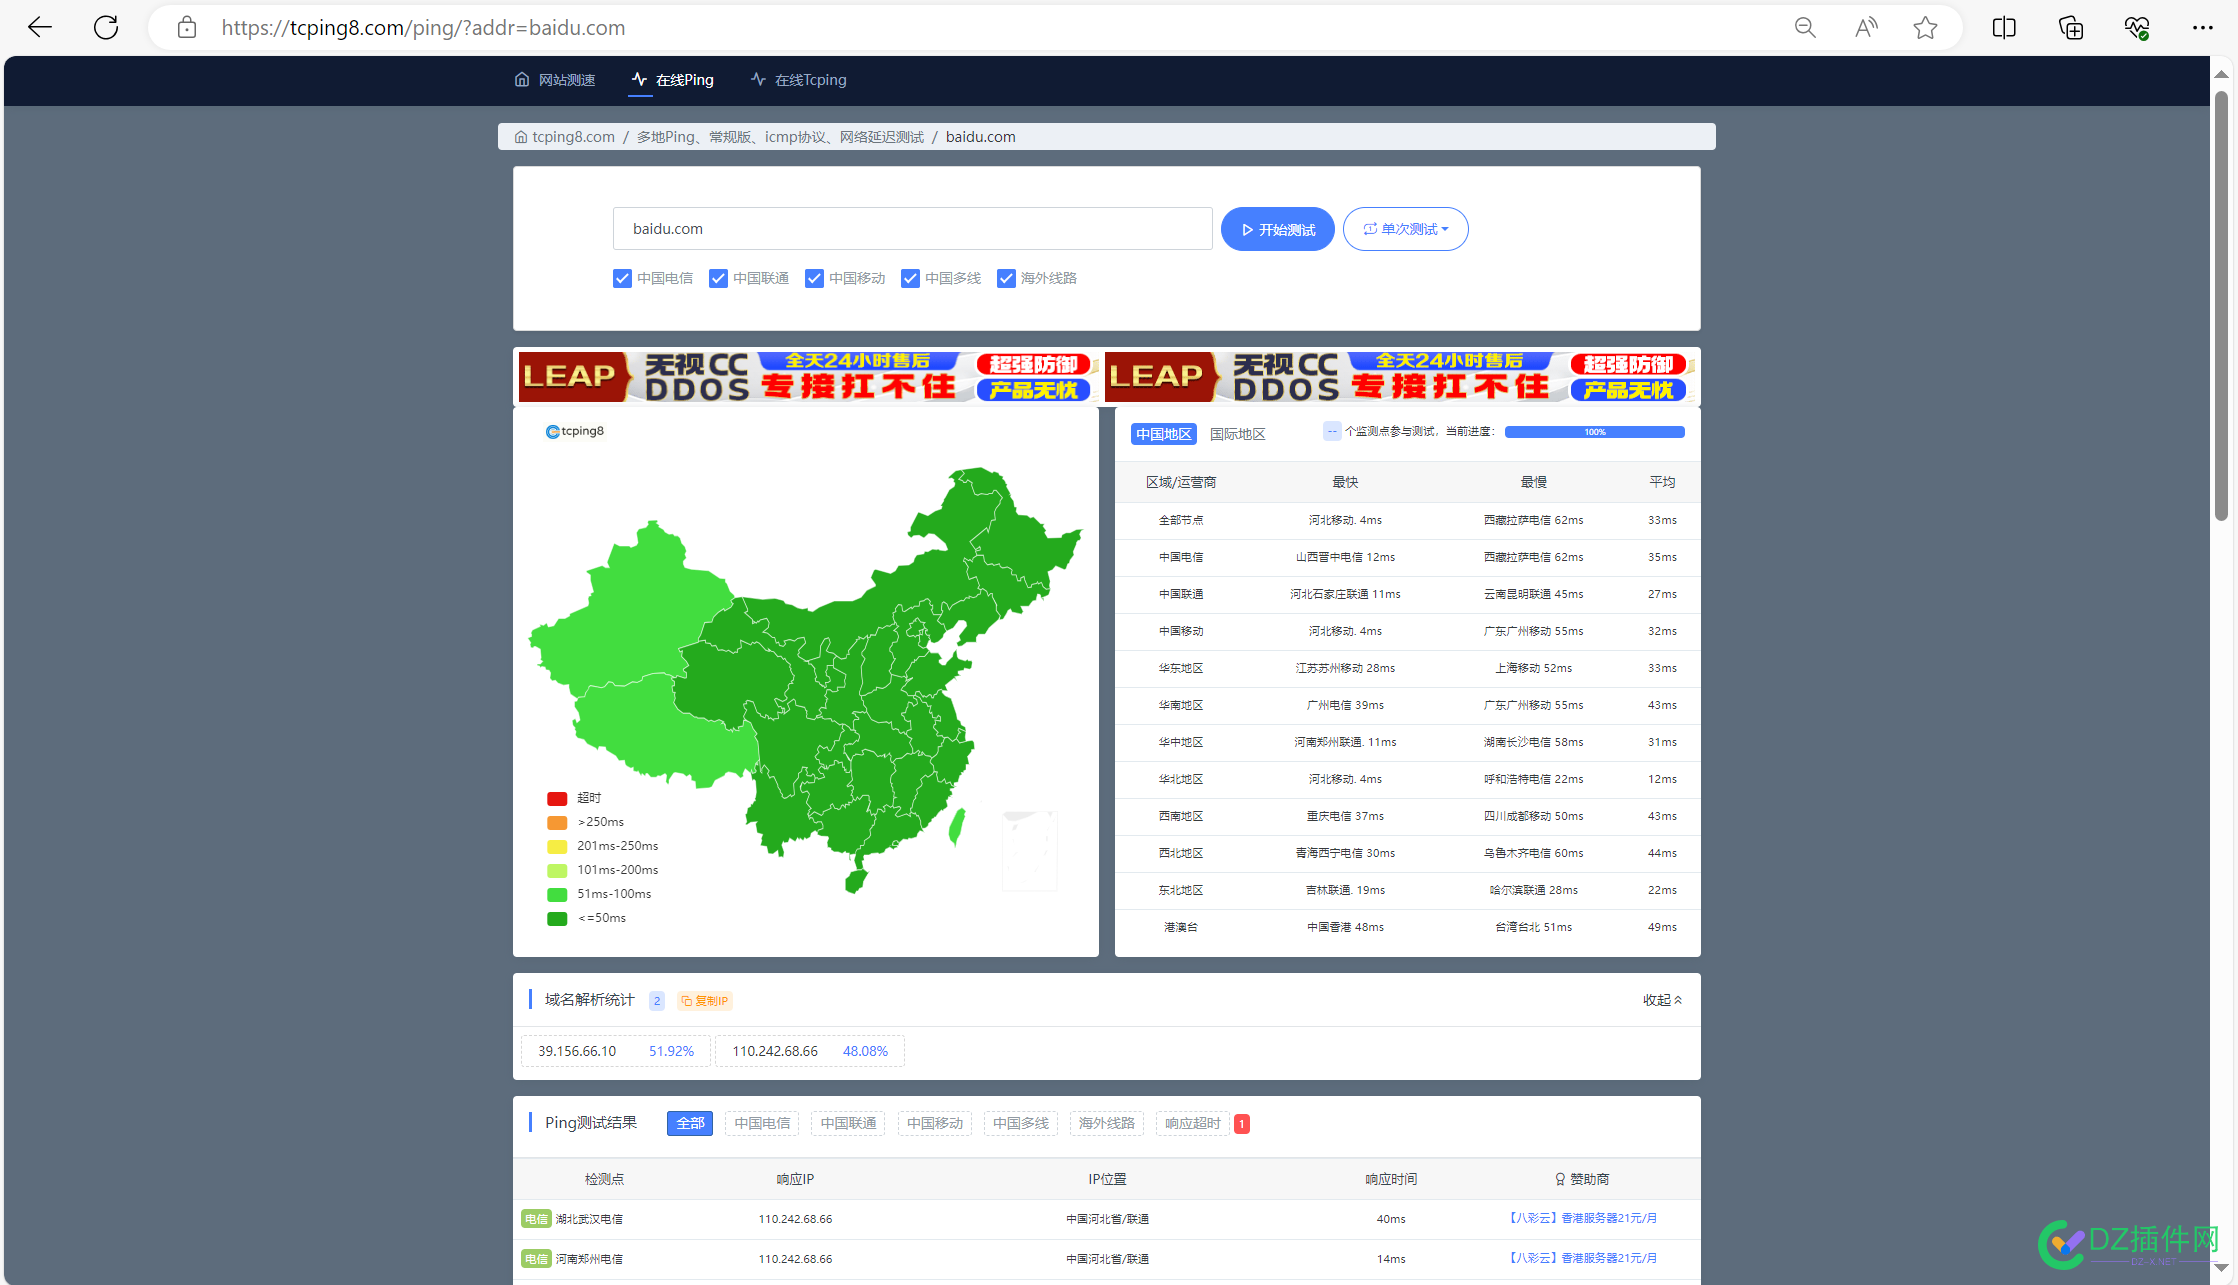Click the browser address bar URL

pos(423,27)
